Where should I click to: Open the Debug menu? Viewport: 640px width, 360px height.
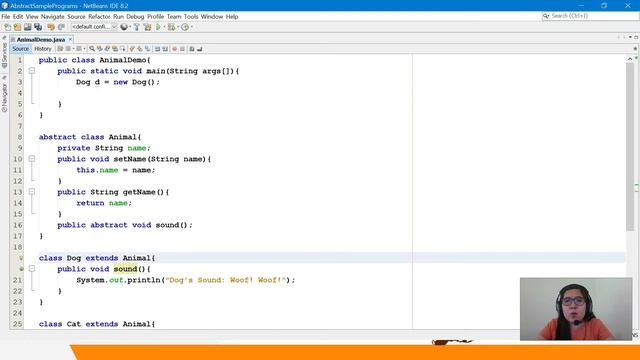point(135,16)
